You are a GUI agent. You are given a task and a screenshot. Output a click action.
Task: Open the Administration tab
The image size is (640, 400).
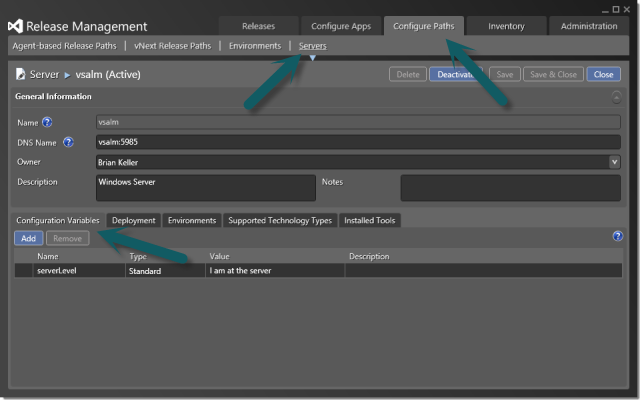coord(589,26)
